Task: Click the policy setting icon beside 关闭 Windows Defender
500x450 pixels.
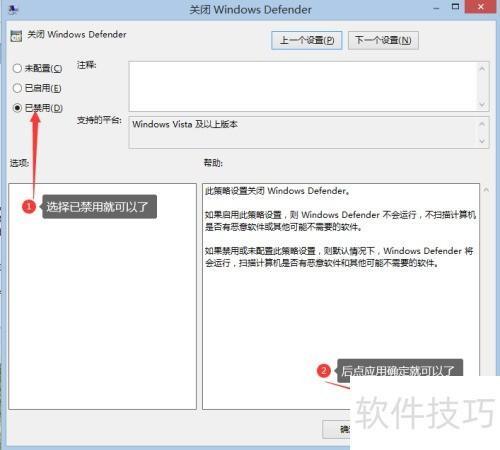Action: [x=16, y=36]
